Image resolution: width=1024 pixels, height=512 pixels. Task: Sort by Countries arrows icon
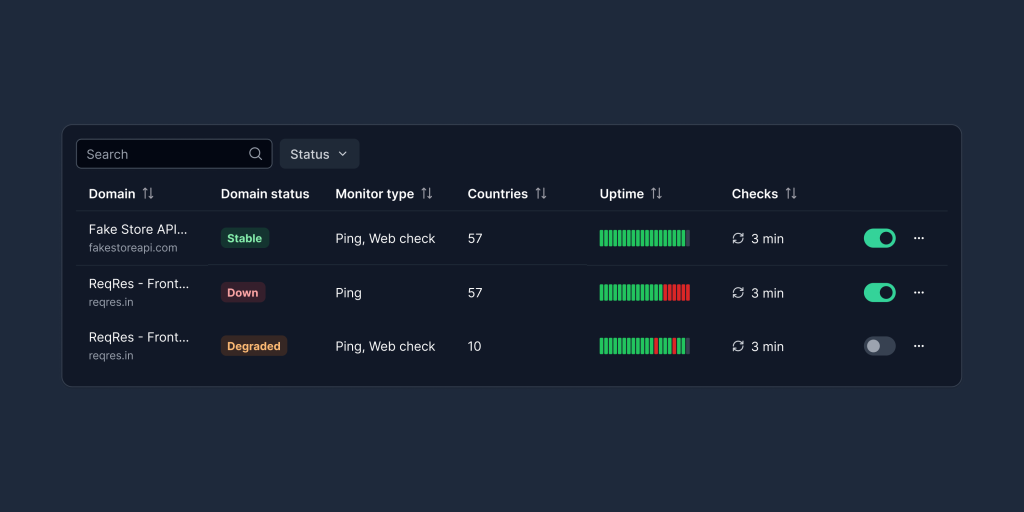[x=541, y=194]
